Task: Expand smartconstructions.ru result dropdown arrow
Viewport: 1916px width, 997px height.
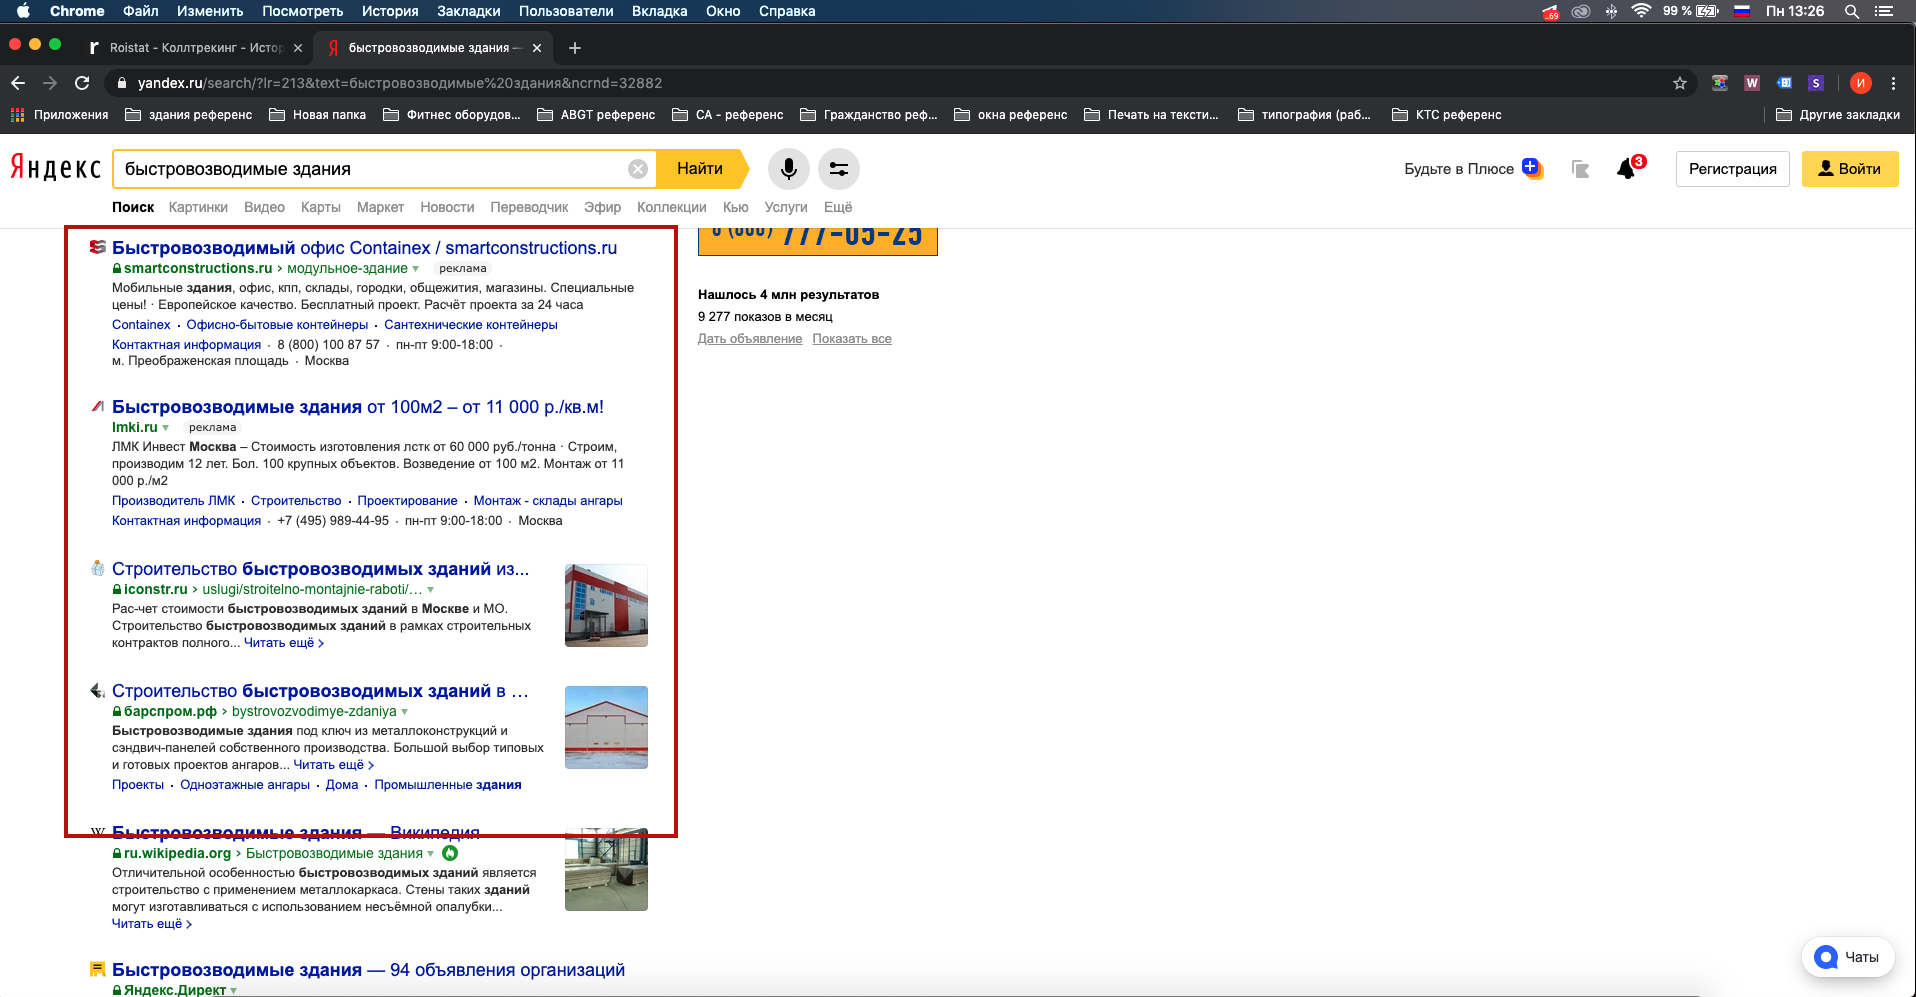Action: point(416,269)
